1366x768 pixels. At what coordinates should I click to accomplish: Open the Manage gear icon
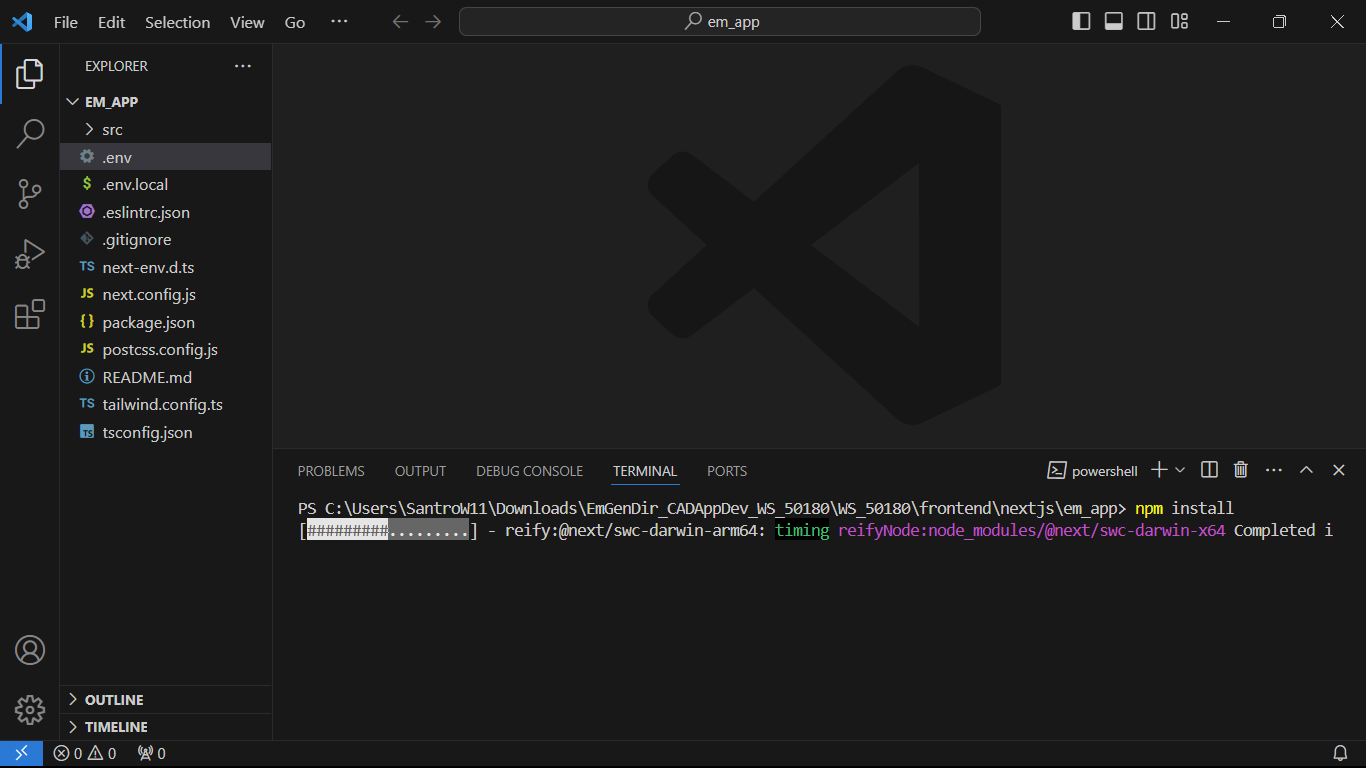[x=30, y=710]
